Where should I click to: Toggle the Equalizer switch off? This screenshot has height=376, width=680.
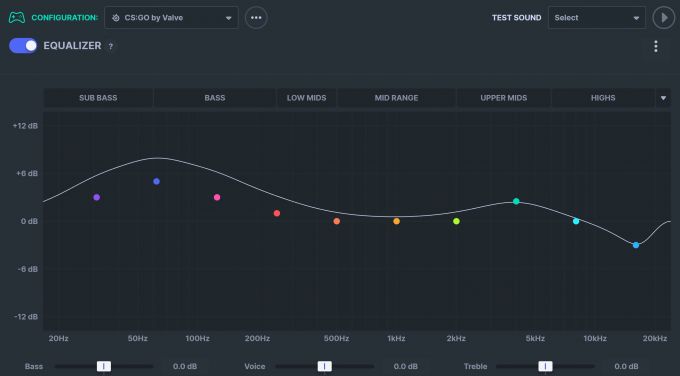click(23, 46)
